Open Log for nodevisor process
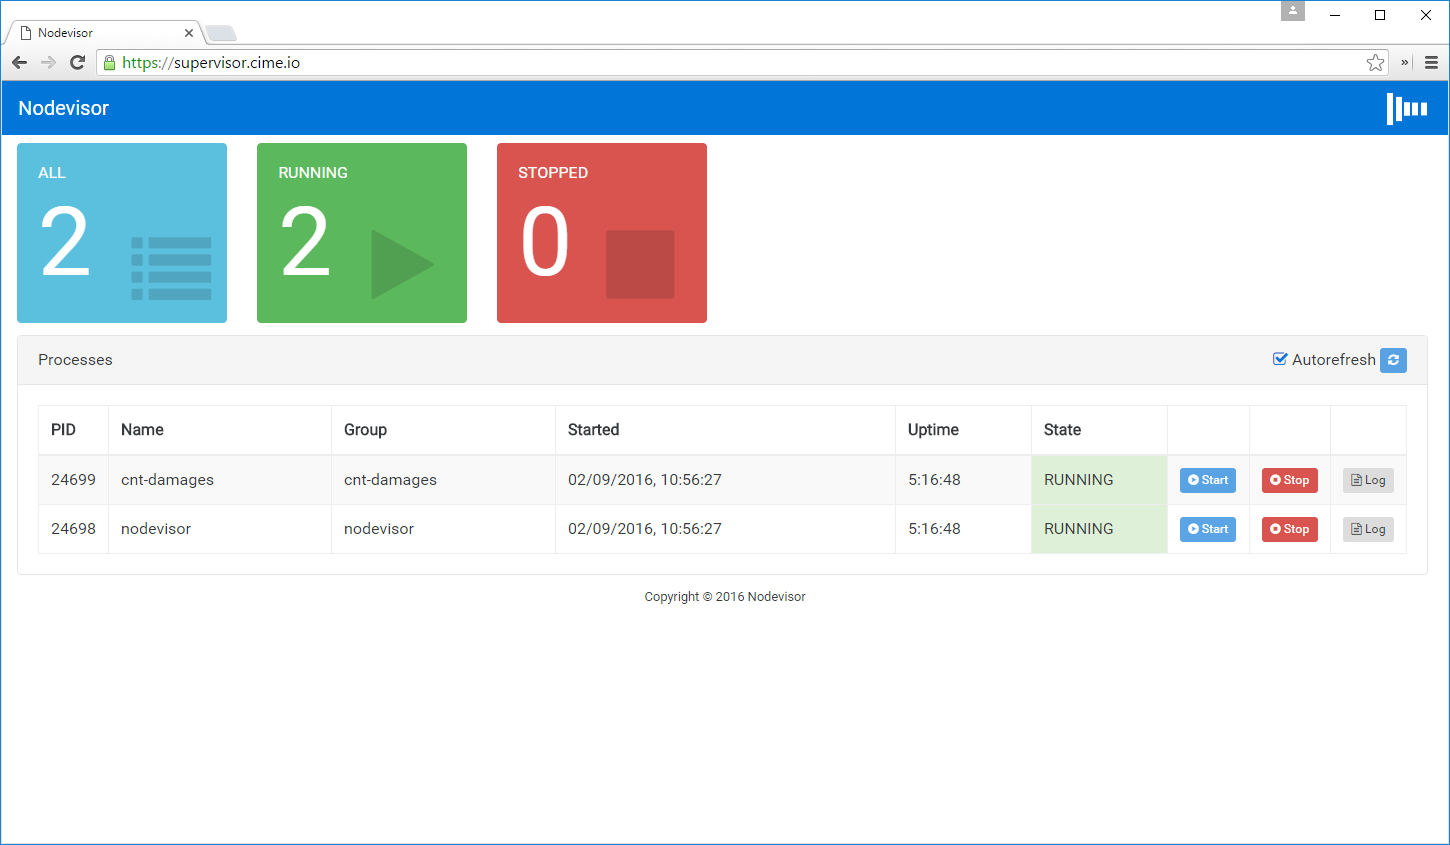 coord(1368,529)
